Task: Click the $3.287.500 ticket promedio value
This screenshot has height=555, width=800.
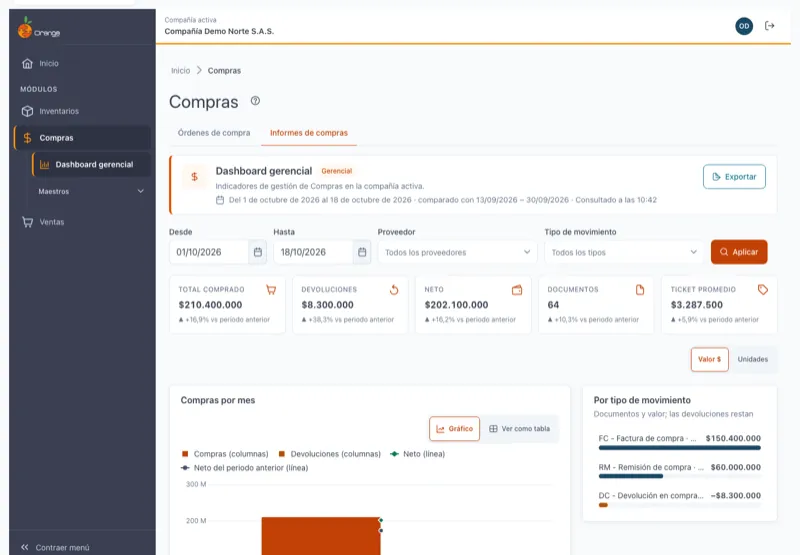Action: coord(696,305)
